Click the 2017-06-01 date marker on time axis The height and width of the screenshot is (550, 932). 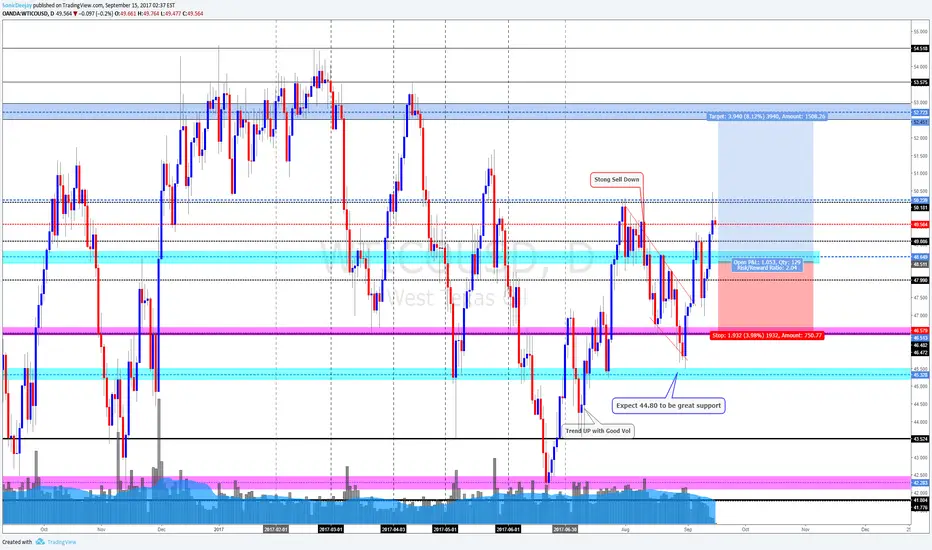coord(508,529)
